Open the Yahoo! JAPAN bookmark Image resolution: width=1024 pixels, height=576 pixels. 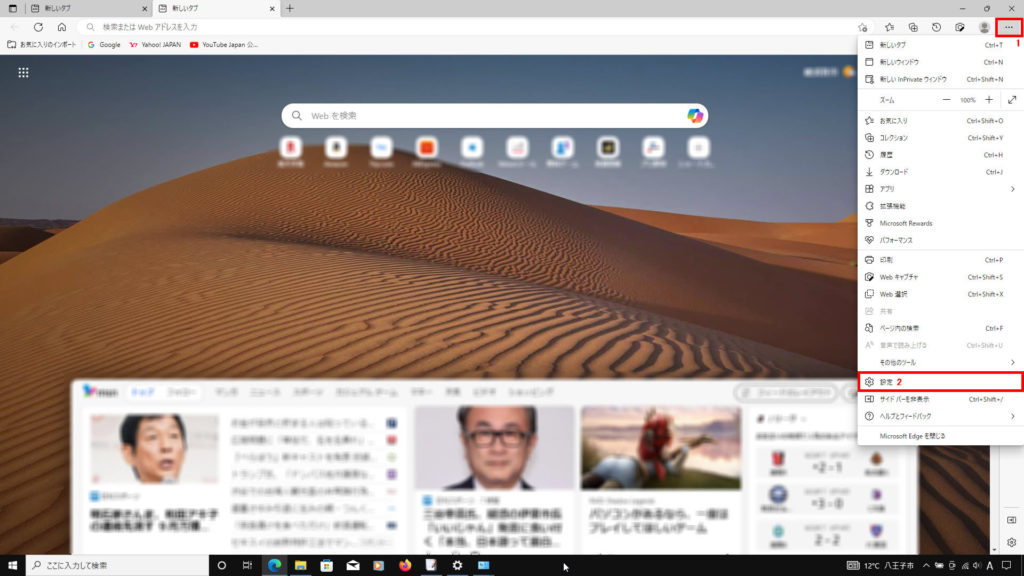[x=155, y=45]
